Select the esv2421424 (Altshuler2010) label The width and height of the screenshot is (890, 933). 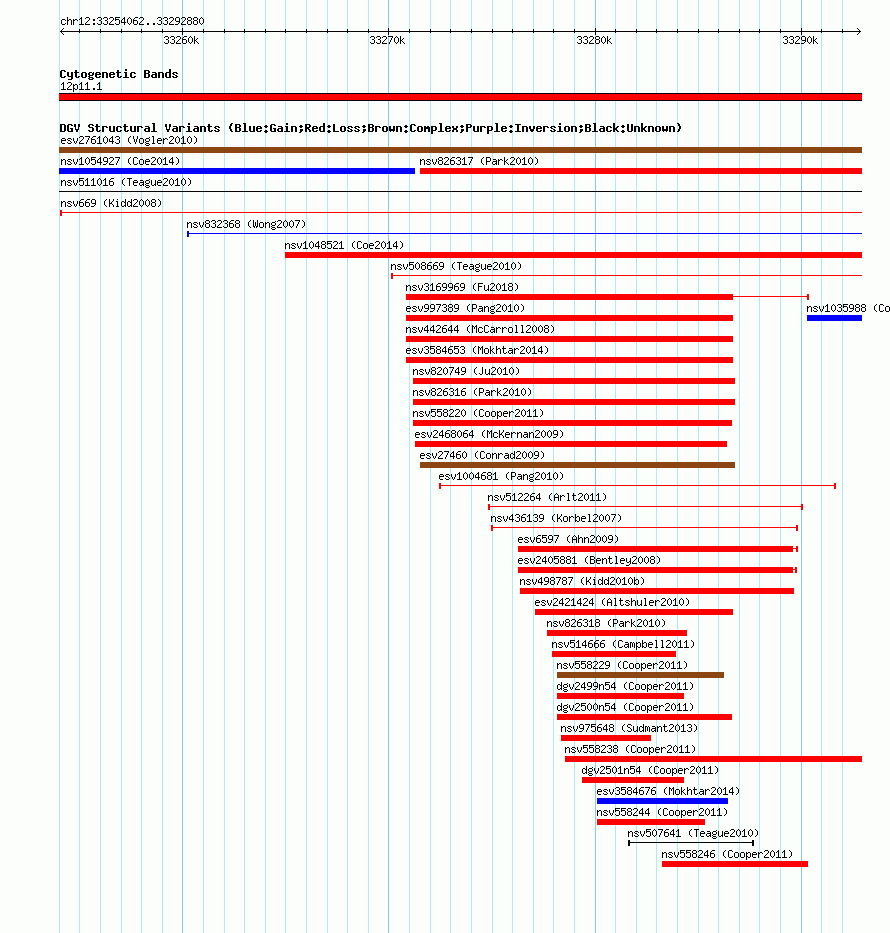coord(612,602)
